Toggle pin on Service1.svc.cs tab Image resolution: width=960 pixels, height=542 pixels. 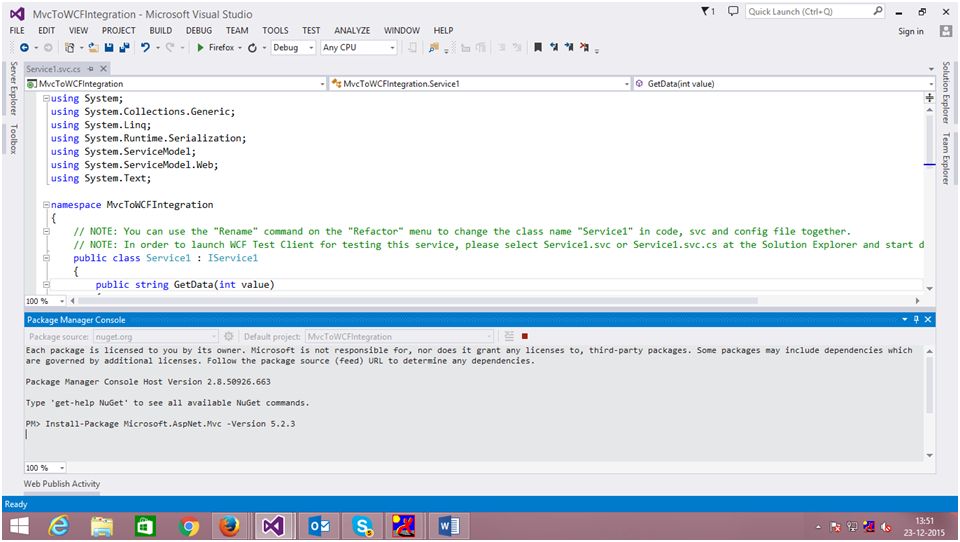pos(90,69)
